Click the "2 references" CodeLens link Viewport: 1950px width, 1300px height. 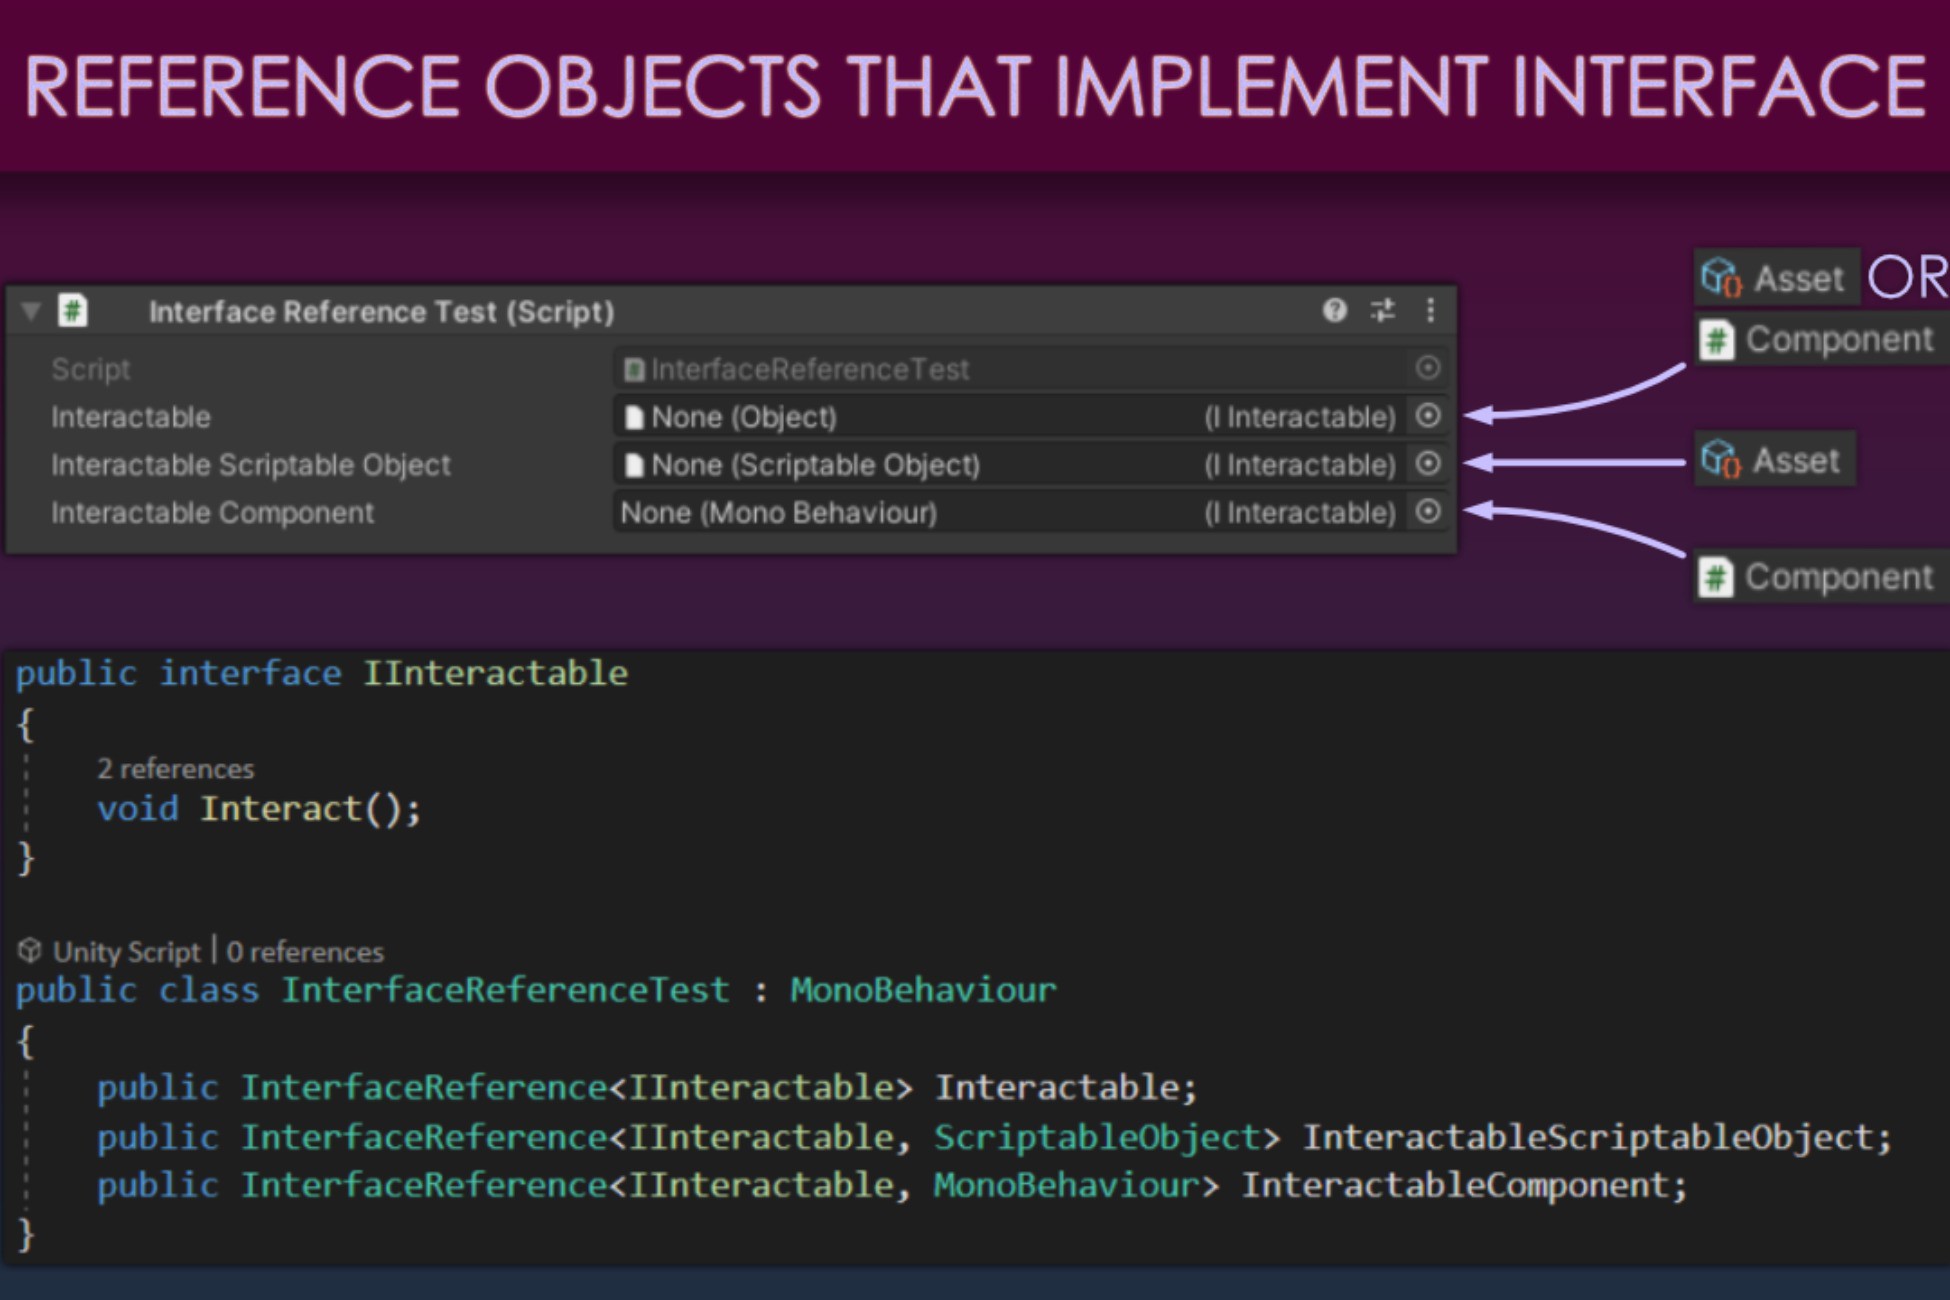175,769
